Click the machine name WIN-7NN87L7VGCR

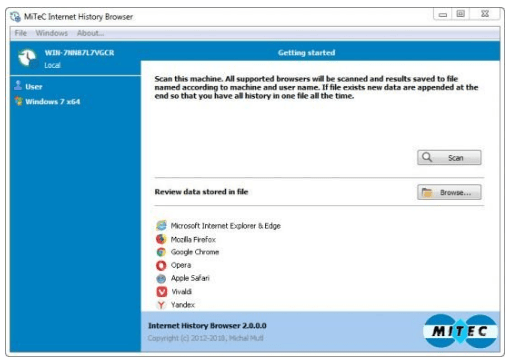[x=79, y=53]
